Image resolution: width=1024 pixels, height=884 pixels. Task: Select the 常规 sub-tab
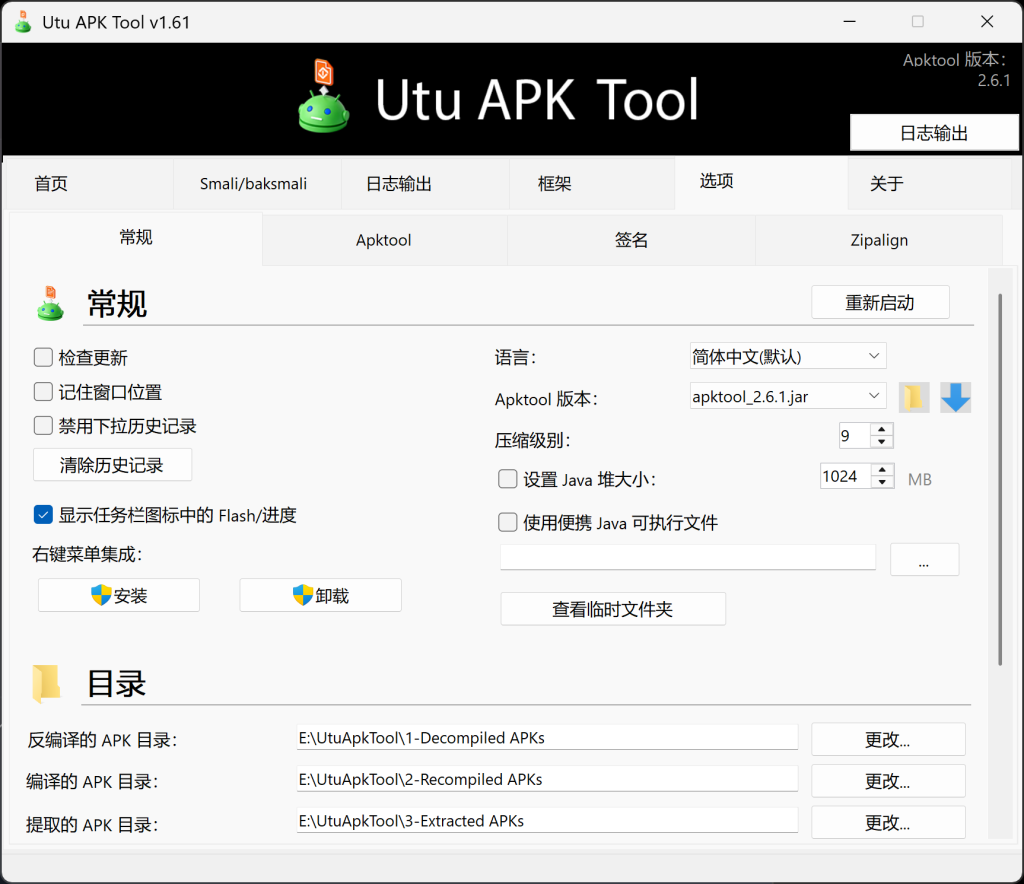136,238
